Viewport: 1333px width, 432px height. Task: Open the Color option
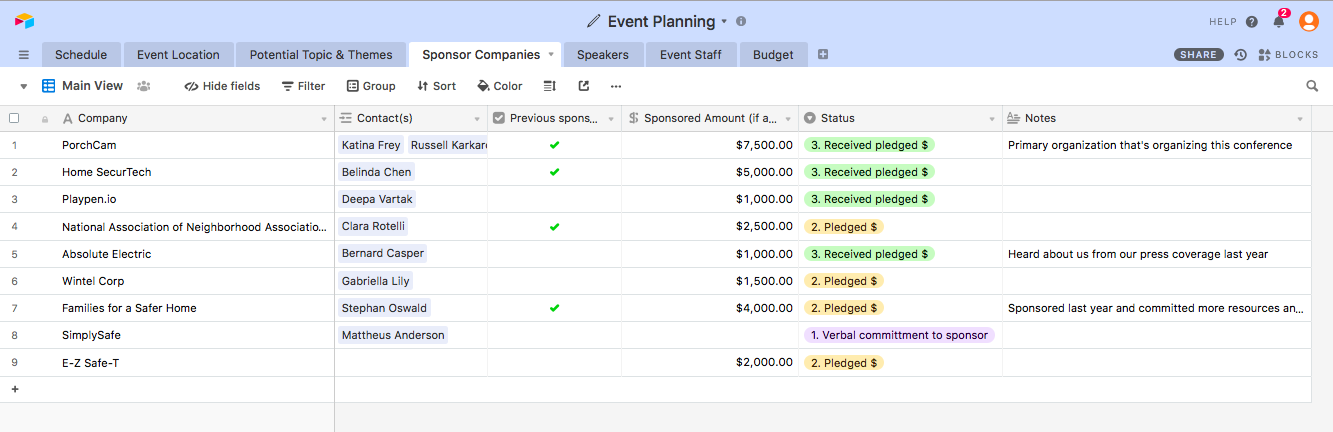click(x=500, y=86)
